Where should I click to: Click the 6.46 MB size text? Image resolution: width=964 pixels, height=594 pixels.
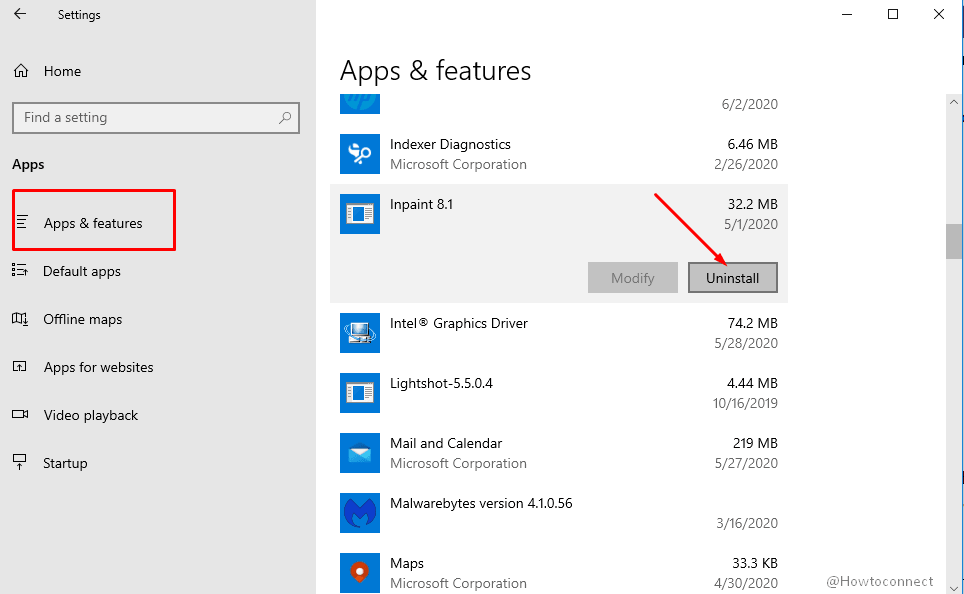[753, 144]
